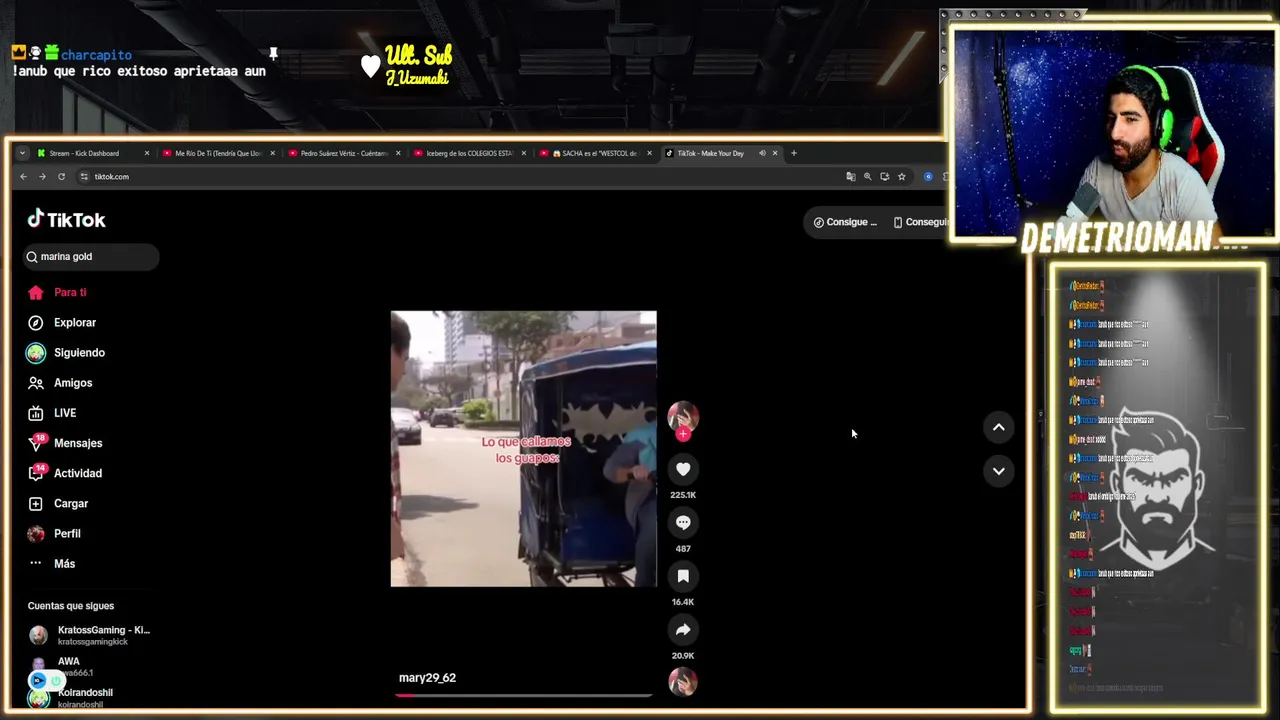
Task: Click the 20.9K shares count
Action: coord(683,656)
